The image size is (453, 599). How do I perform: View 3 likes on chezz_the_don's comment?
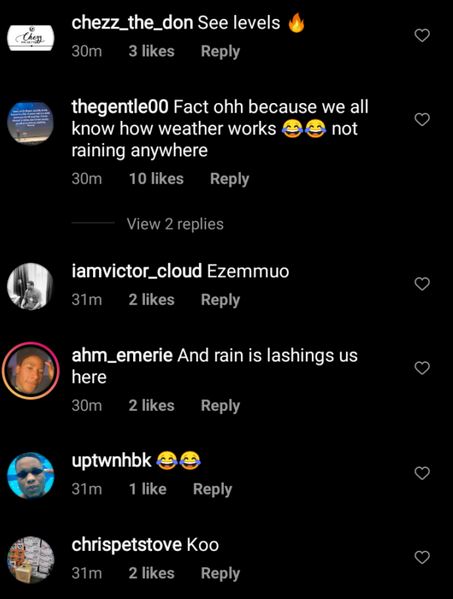tap(151, 51)
